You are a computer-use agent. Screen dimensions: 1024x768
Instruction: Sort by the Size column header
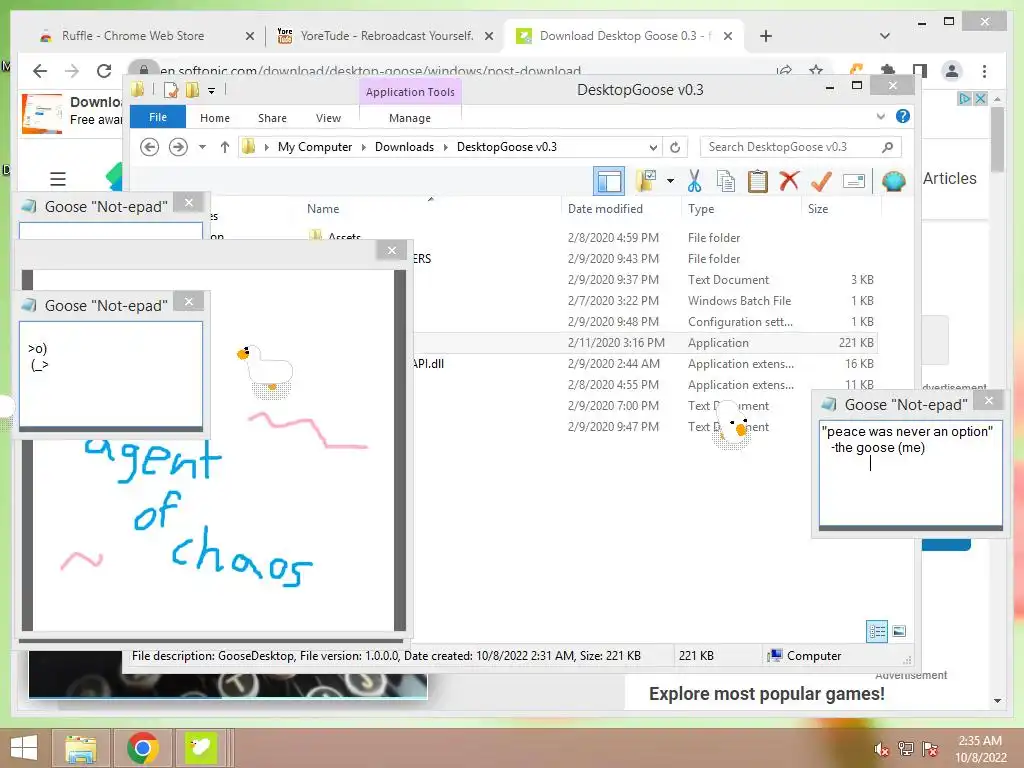click(x=818, y=209)
